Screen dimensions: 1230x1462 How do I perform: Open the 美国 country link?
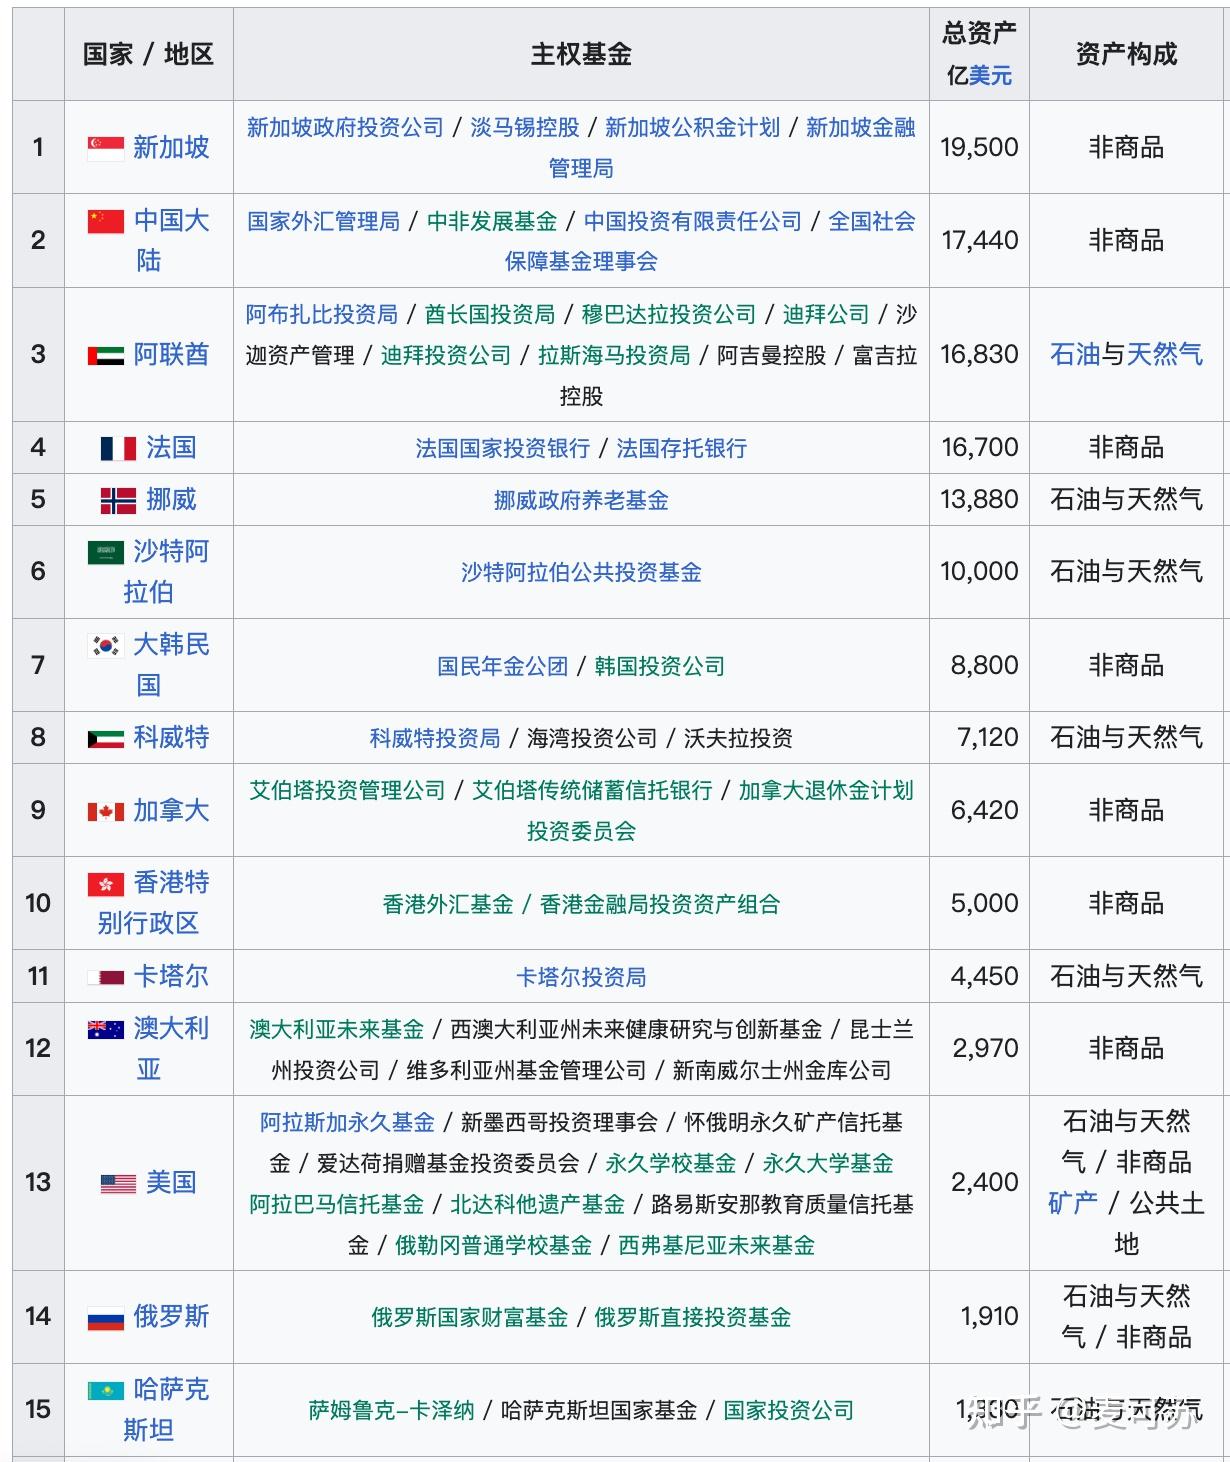pos(171,1183)
